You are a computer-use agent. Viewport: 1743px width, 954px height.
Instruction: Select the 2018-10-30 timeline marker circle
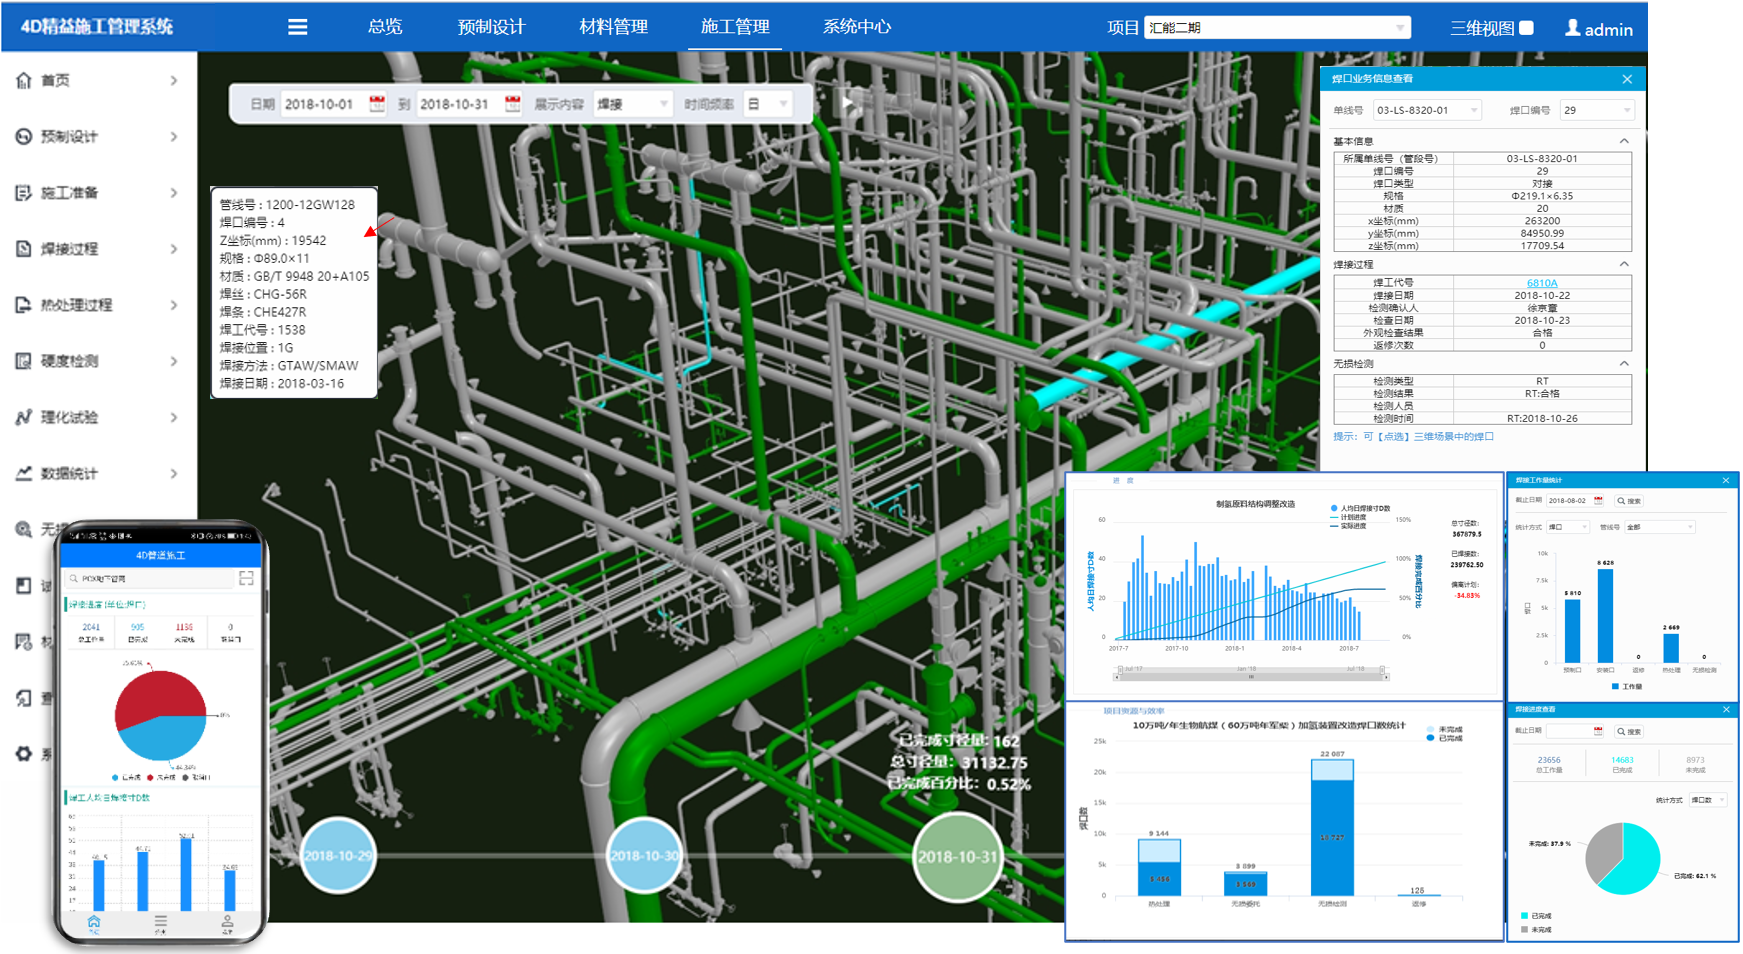tap(644, 856)
